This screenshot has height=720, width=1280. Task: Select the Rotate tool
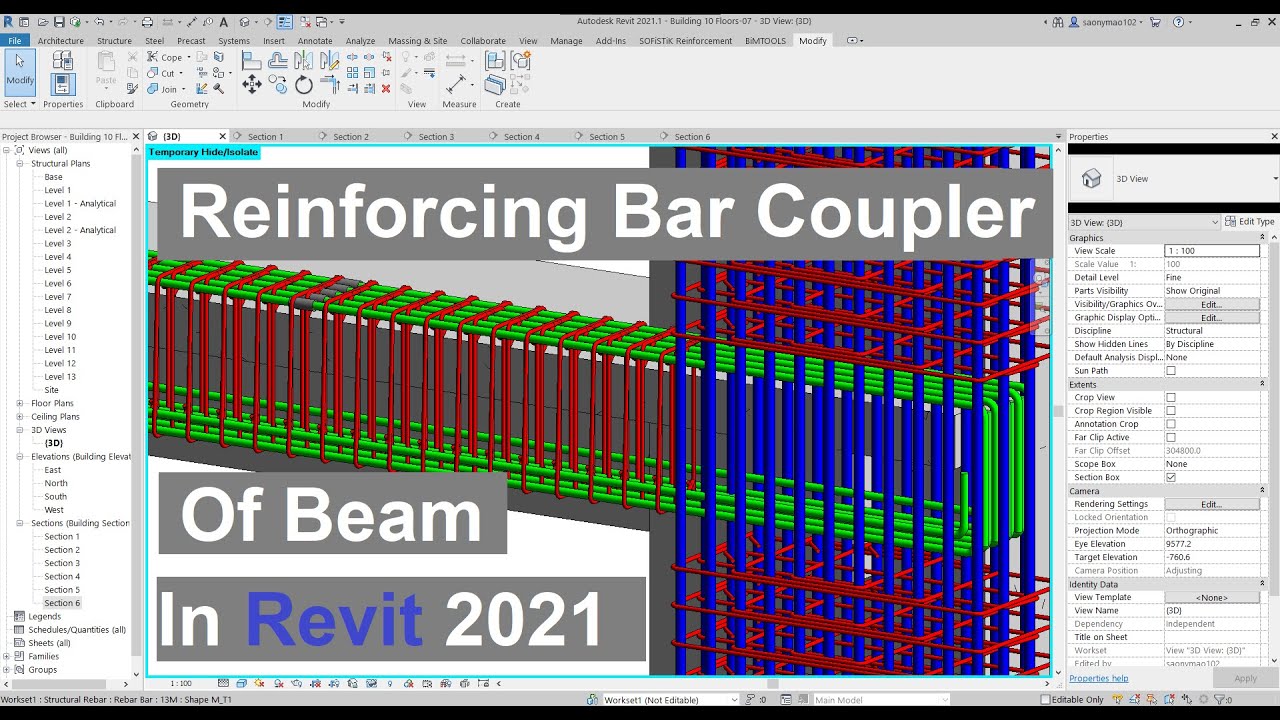(304, 85)
